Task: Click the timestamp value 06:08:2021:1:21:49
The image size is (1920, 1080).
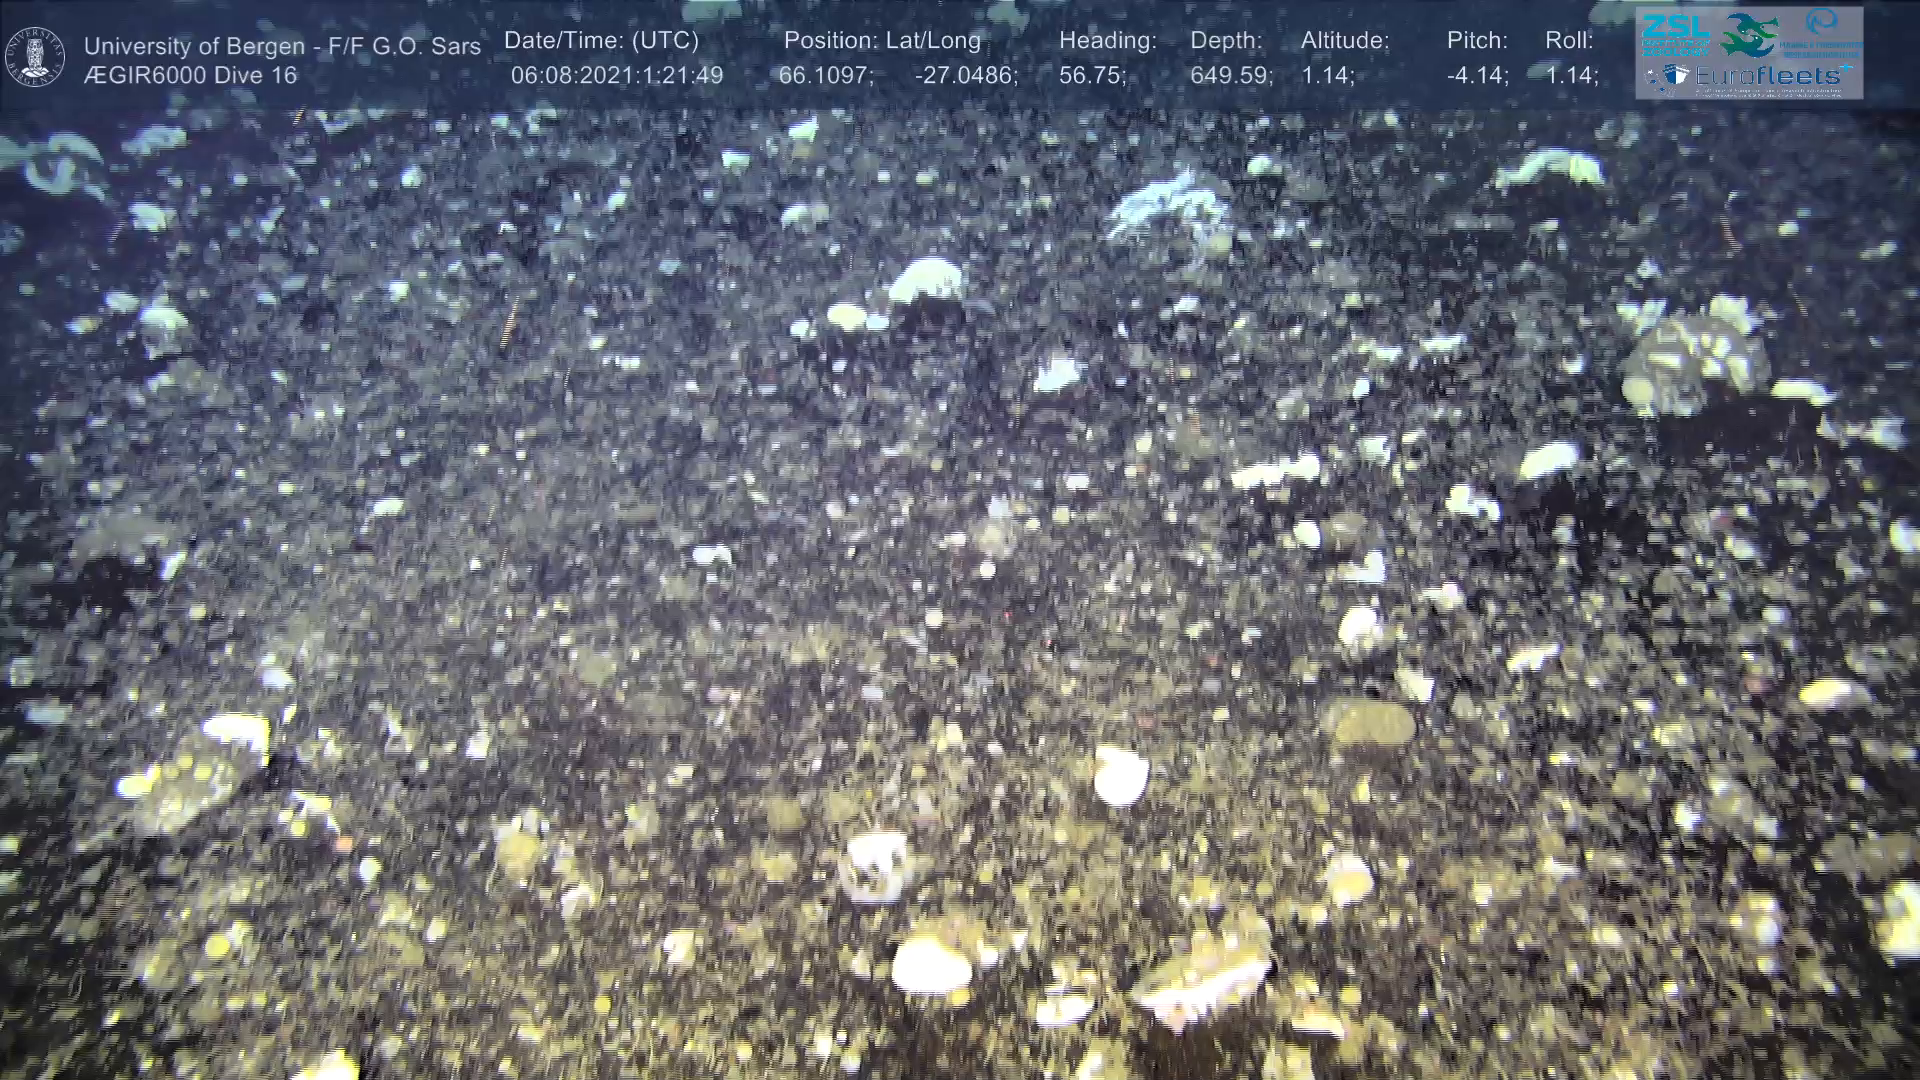Action: click(x=616, y=76)
